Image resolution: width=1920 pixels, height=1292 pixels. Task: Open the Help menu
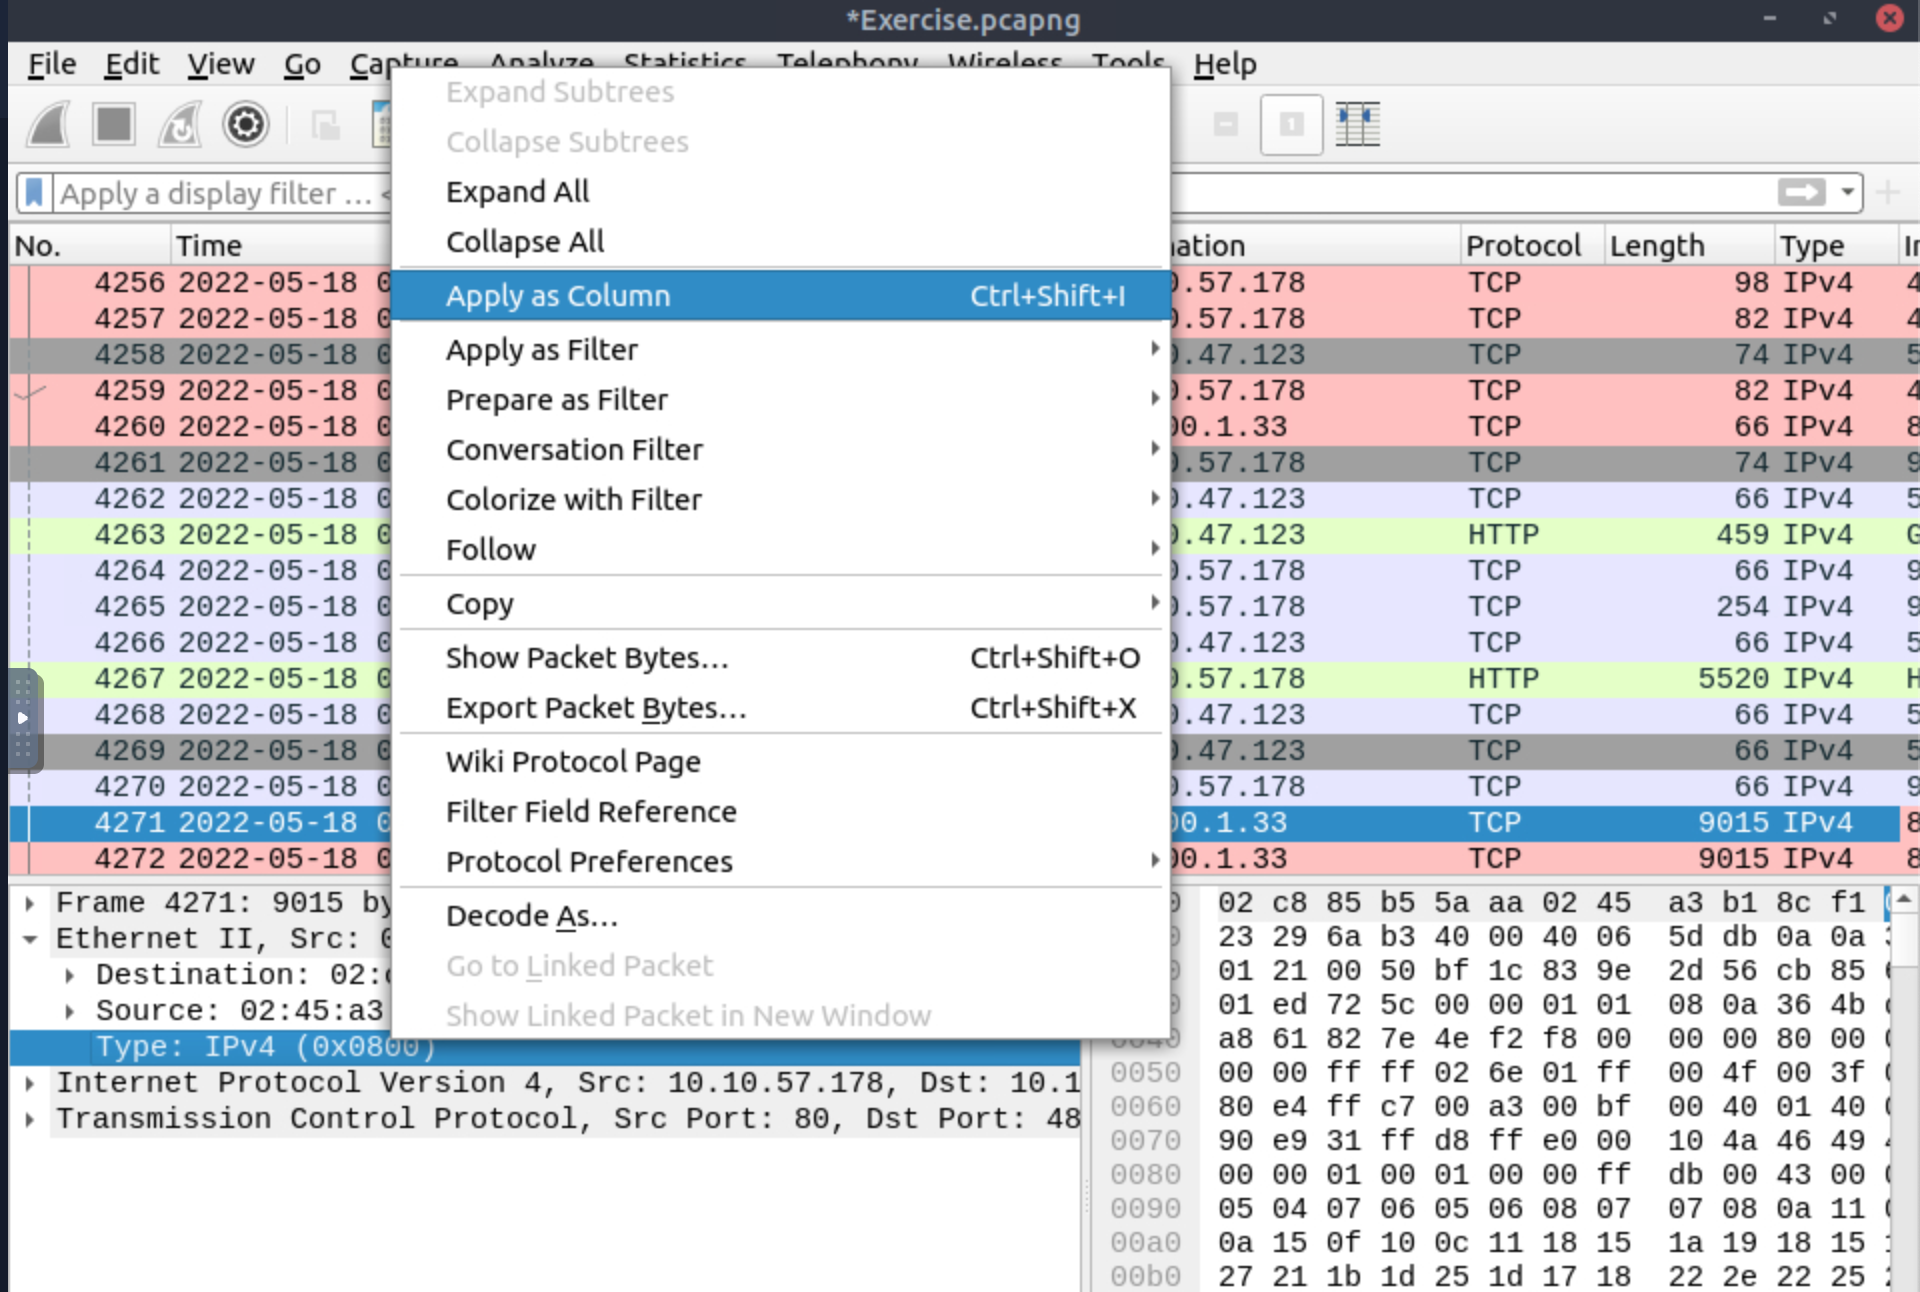pos(1224,64)
